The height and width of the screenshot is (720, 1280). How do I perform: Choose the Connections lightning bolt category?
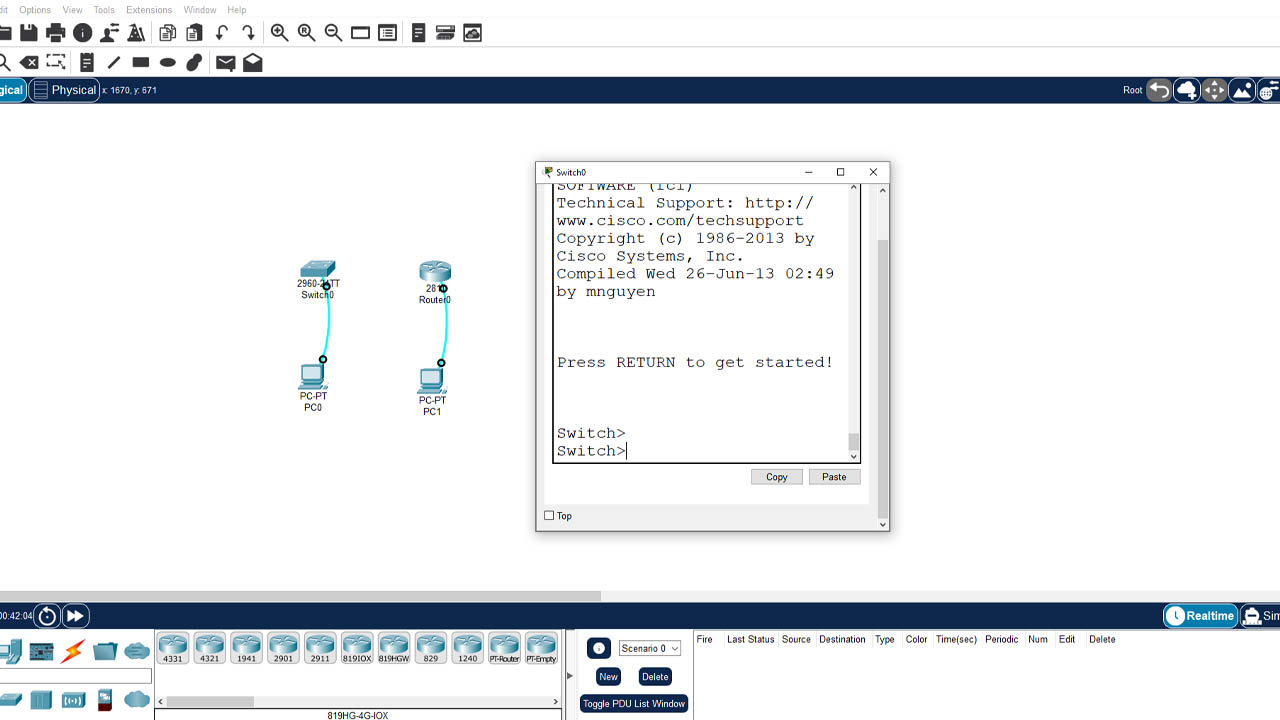[73, 652]
